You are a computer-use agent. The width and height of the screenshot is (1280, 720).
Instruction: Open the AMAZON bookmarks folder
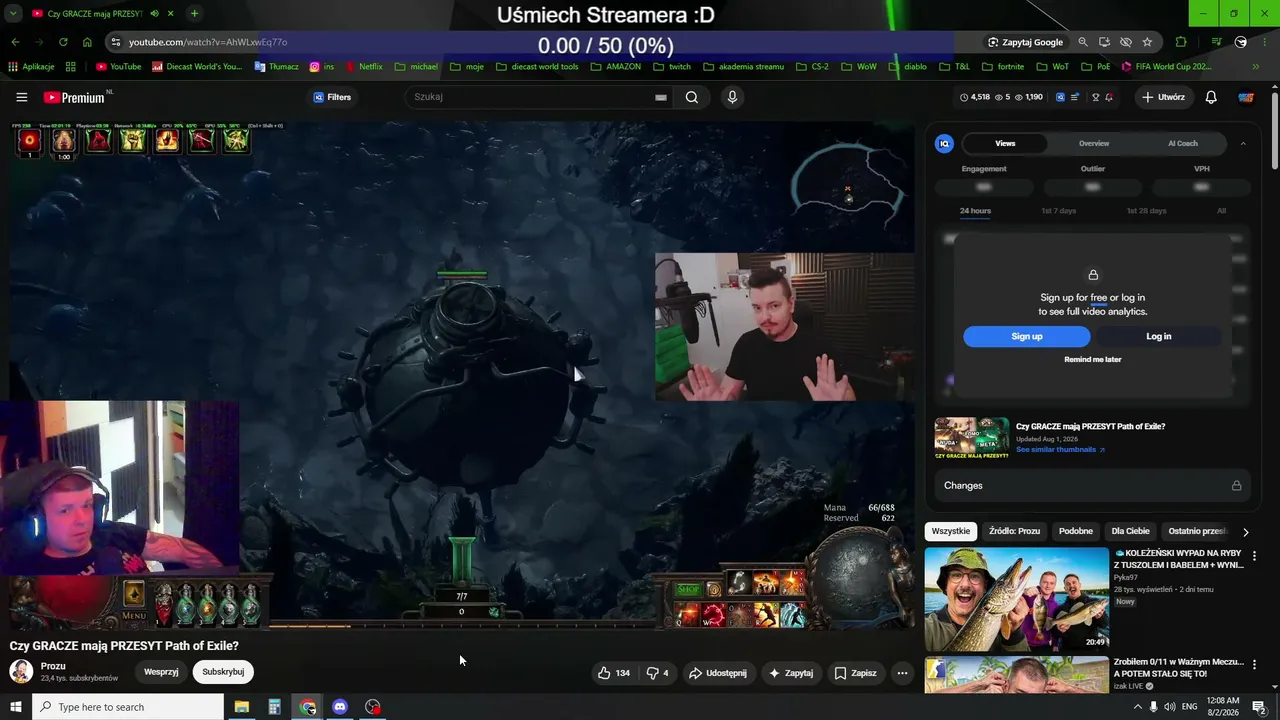615,67
